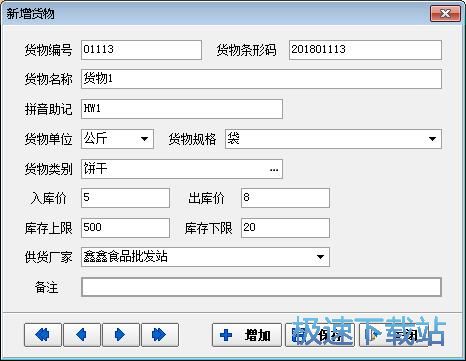This screenshot has height=361, width=466.
Task: Click the 库存下限 input field
Action: pyautogui.click(x=285, y=228)
